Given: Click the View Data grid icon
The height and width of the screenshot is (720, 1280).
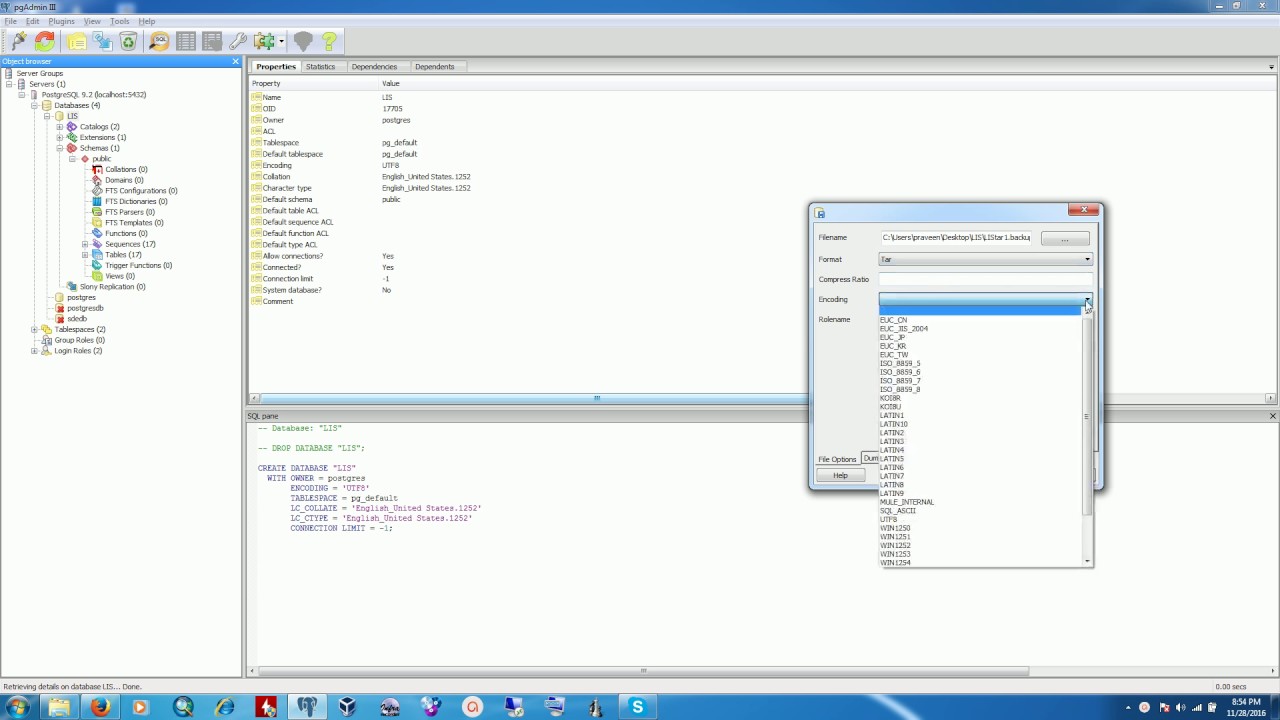Looking at the screenshot, I should (x=186, y=41).
